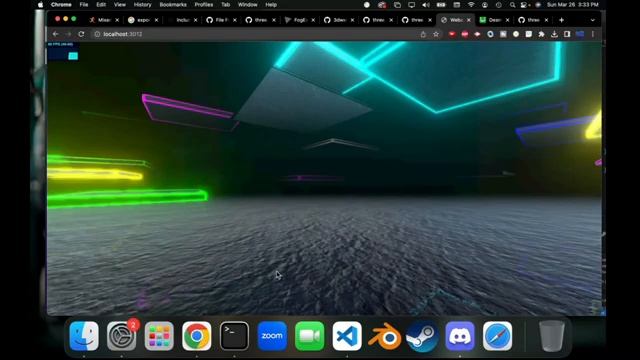Click the Chrome profile avatar
Screen dimensions: 640x360
[x=580, y=34]
